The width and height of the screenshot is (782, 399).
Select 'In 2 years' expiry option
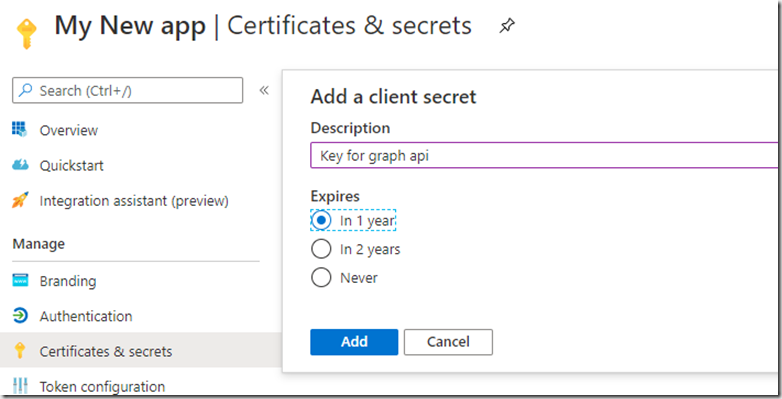coord(356,249)
